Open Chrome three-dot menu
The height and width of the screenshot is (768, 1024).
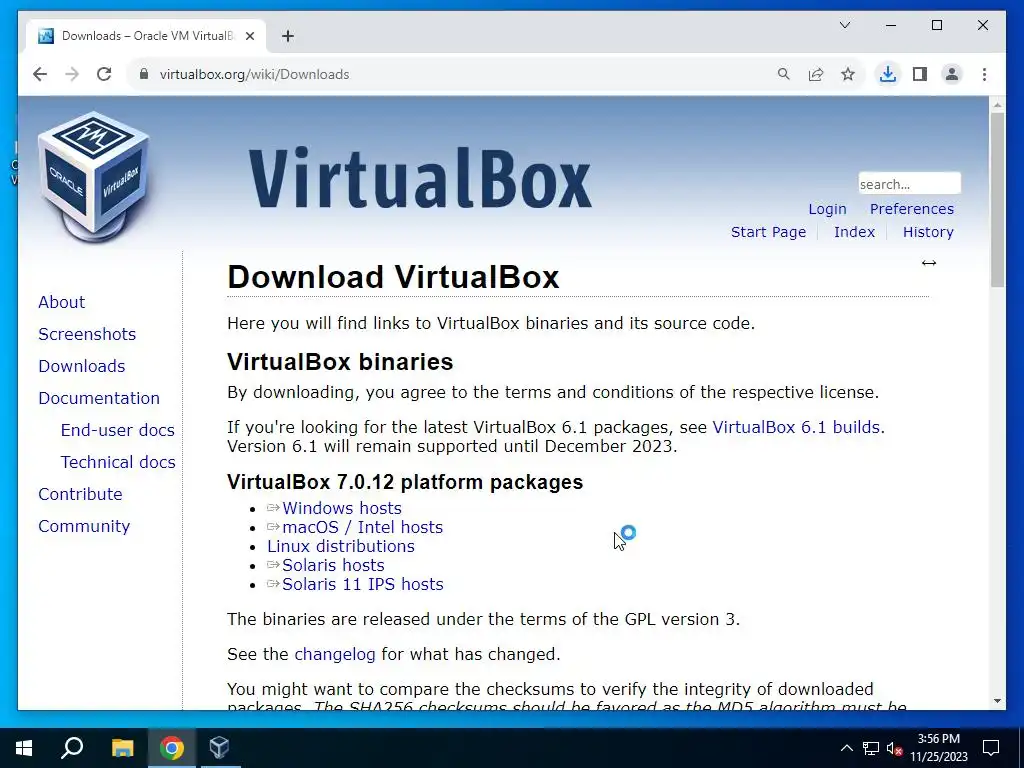(x=984, y=74)
